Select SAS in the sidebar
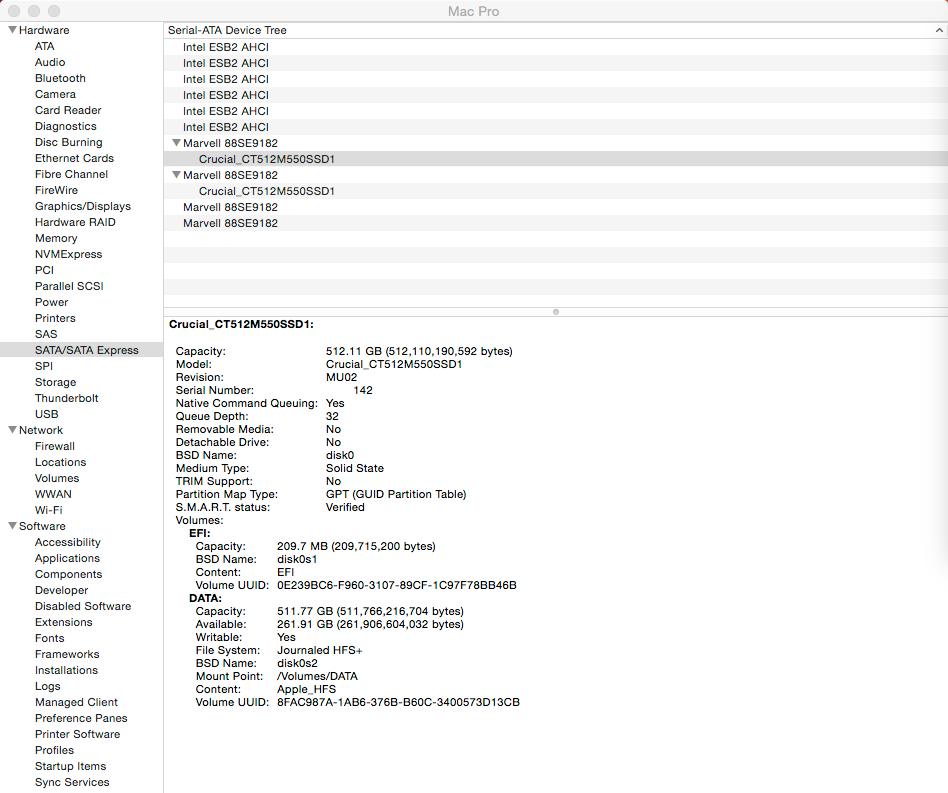This screenshot has height=793, width=948. pyautogui.click(x=46, y=334)
